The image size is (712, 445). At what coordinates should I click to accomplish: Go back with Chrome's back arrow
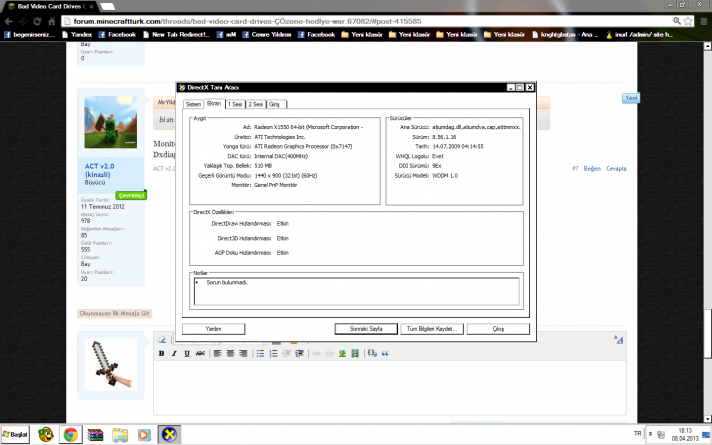pos(9,21)
